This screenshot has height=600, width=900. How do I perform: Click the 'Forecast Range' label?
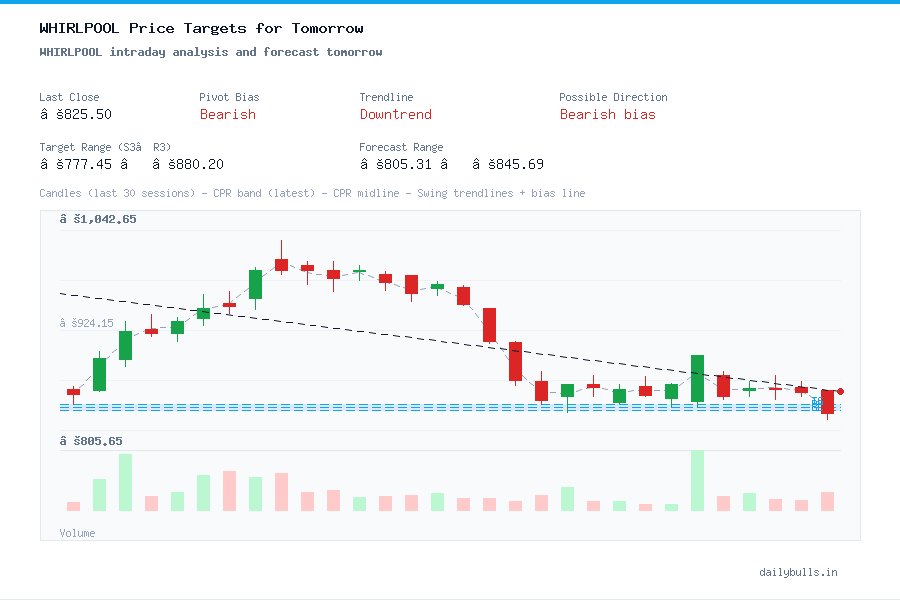click(401, 147)
